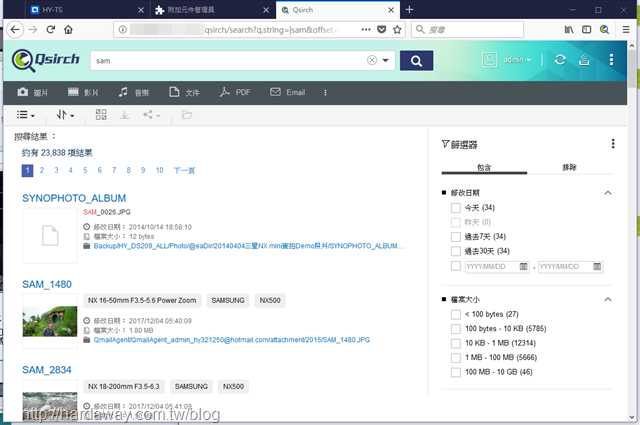Filter by documents category
This screenshot has width=640, height=425.
click(184, 92)
